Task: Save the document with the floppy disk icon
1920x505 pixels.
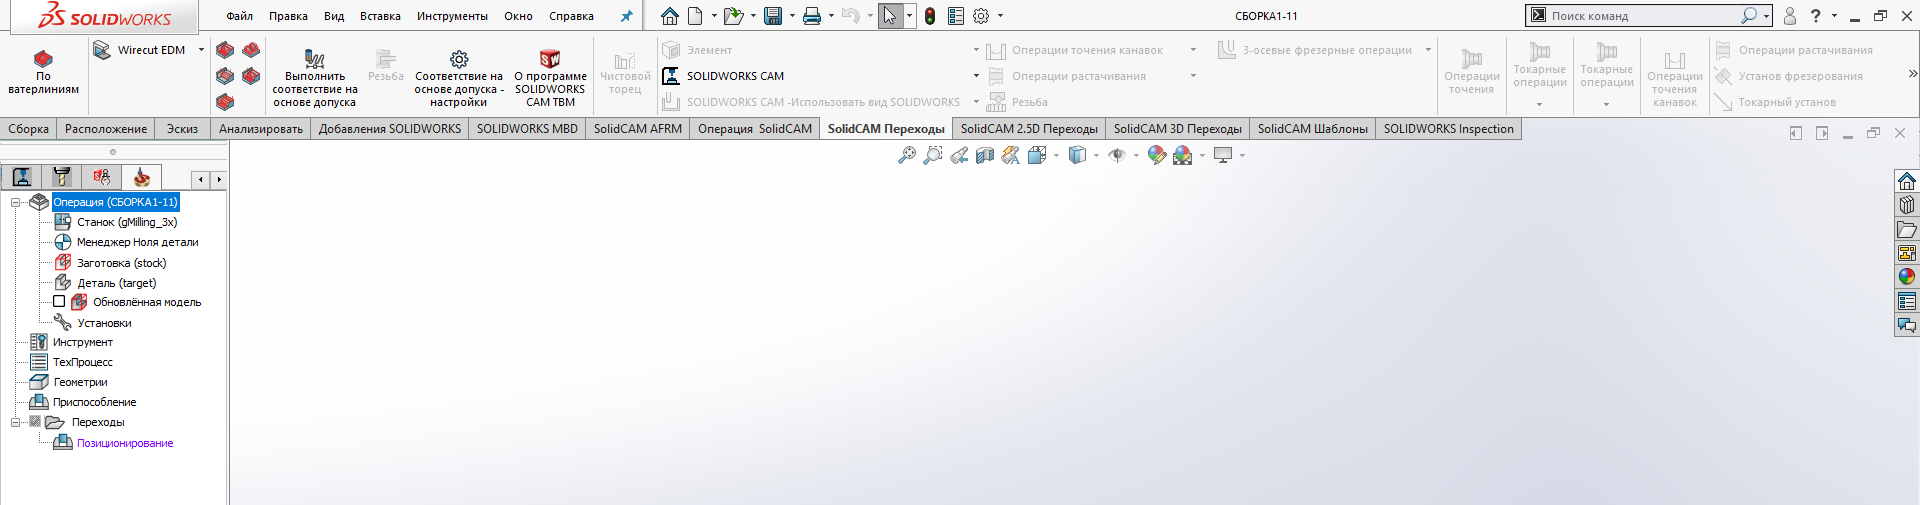Action: 773,16
